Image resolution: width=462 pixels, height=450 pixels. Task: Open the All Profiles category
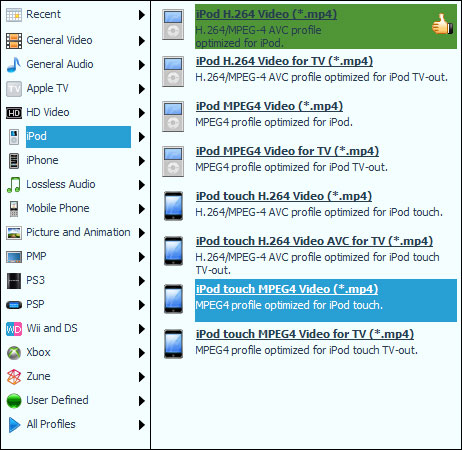pos(51,424)
